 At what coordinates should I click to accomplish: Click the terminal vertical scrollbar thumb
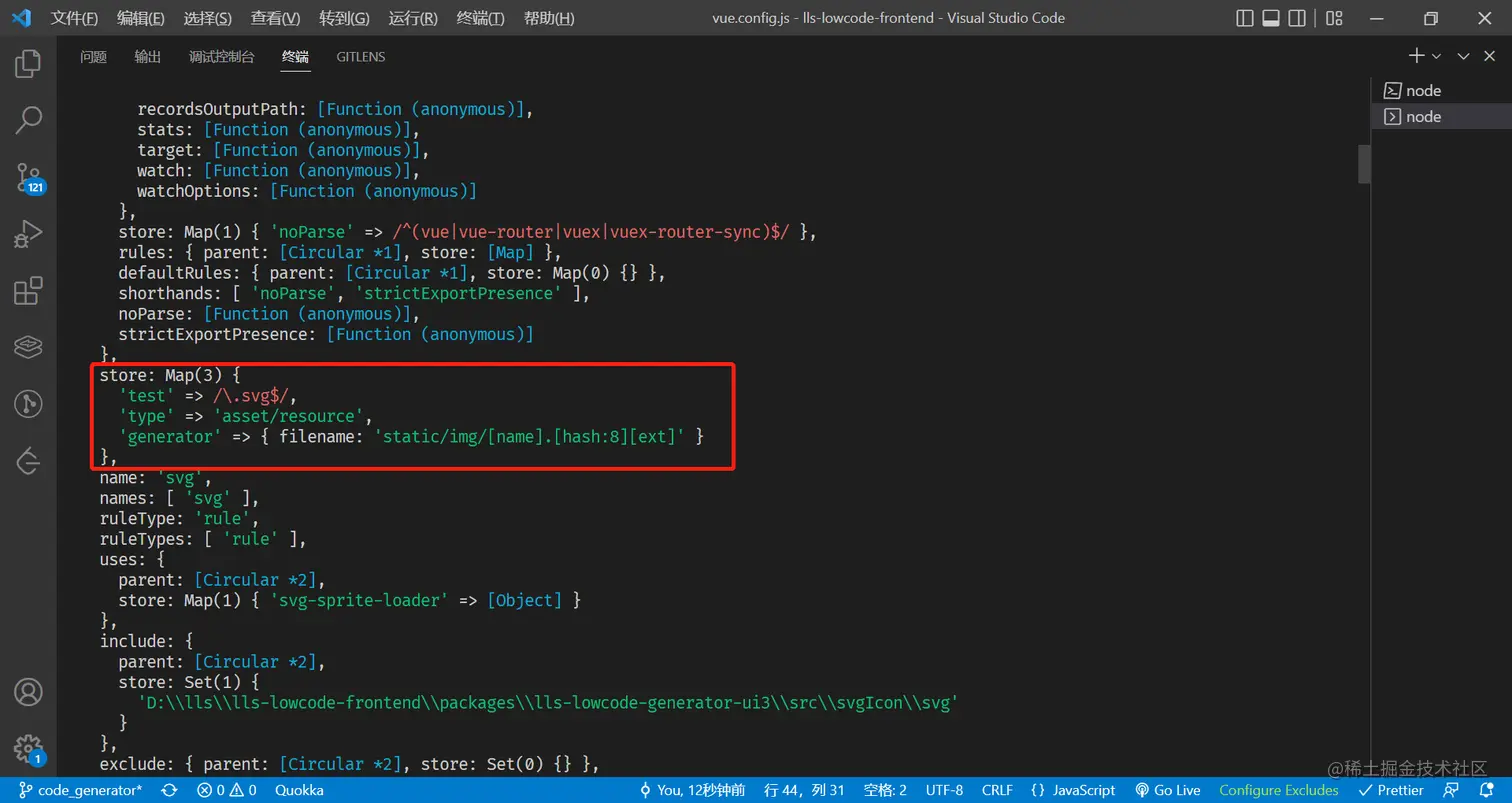pyautogui.click(x=1363, y=164)
